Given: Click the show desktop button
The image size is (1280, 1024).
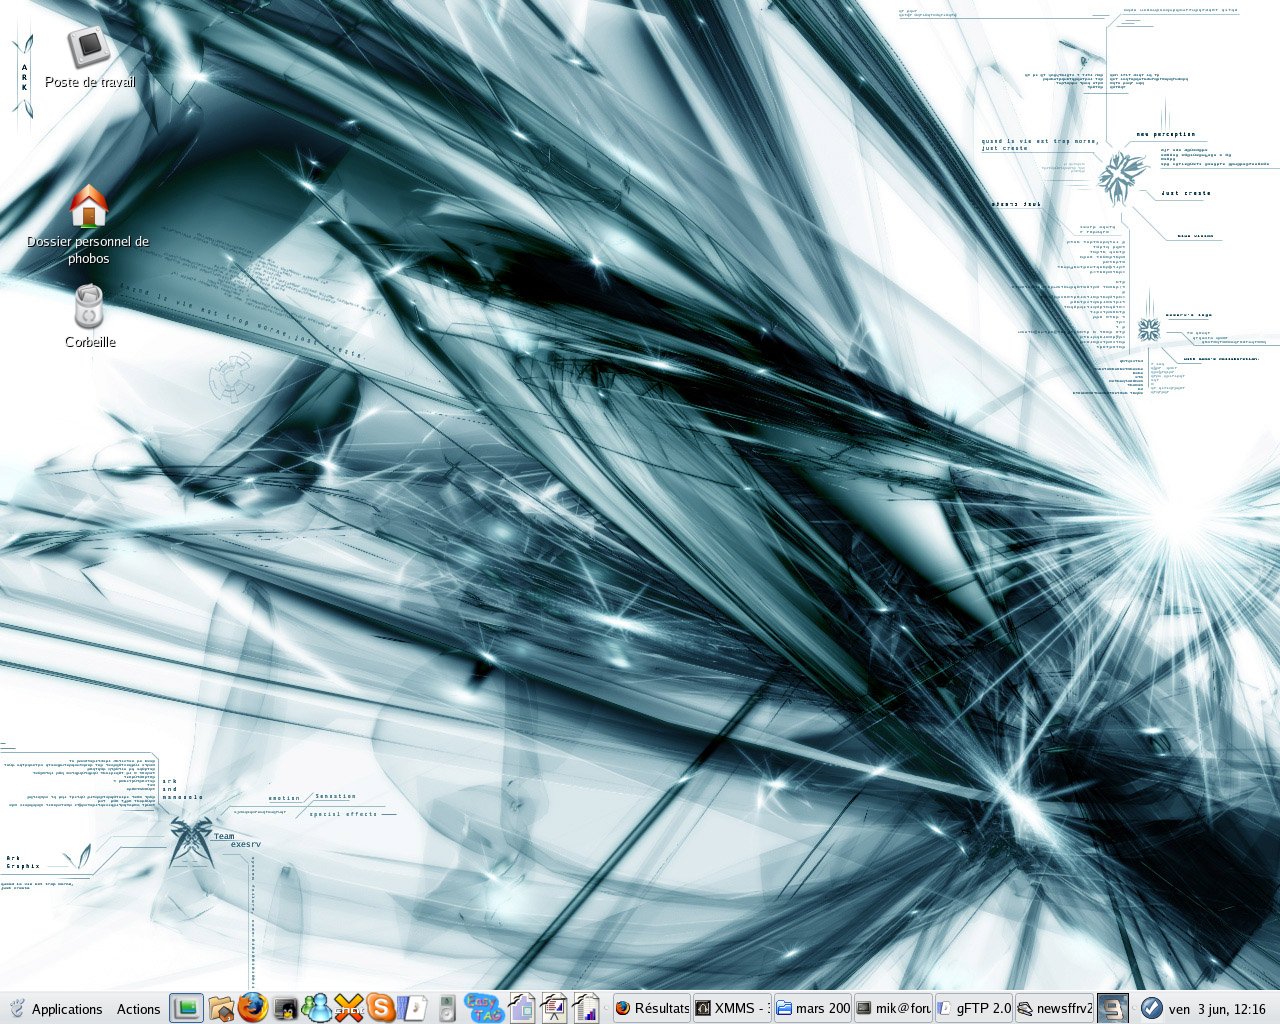Looking at the screenshot, I should tap(186, 1008).
